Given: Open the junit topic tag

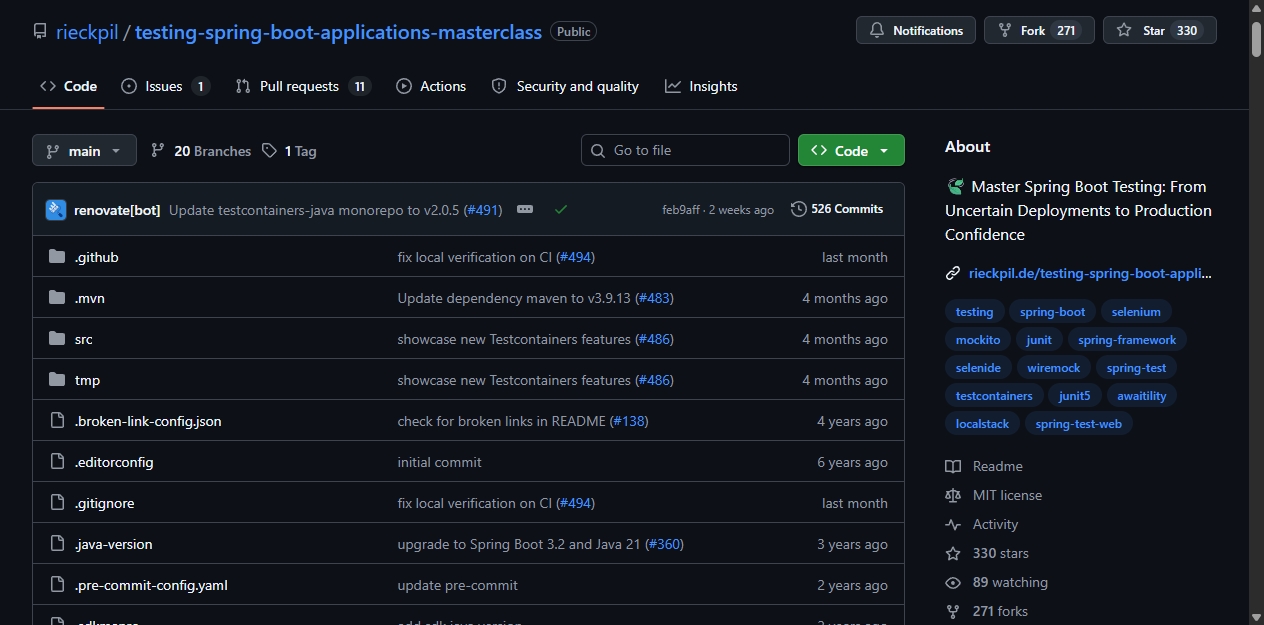Looking at the screenshot, I should coord(1039,340).
